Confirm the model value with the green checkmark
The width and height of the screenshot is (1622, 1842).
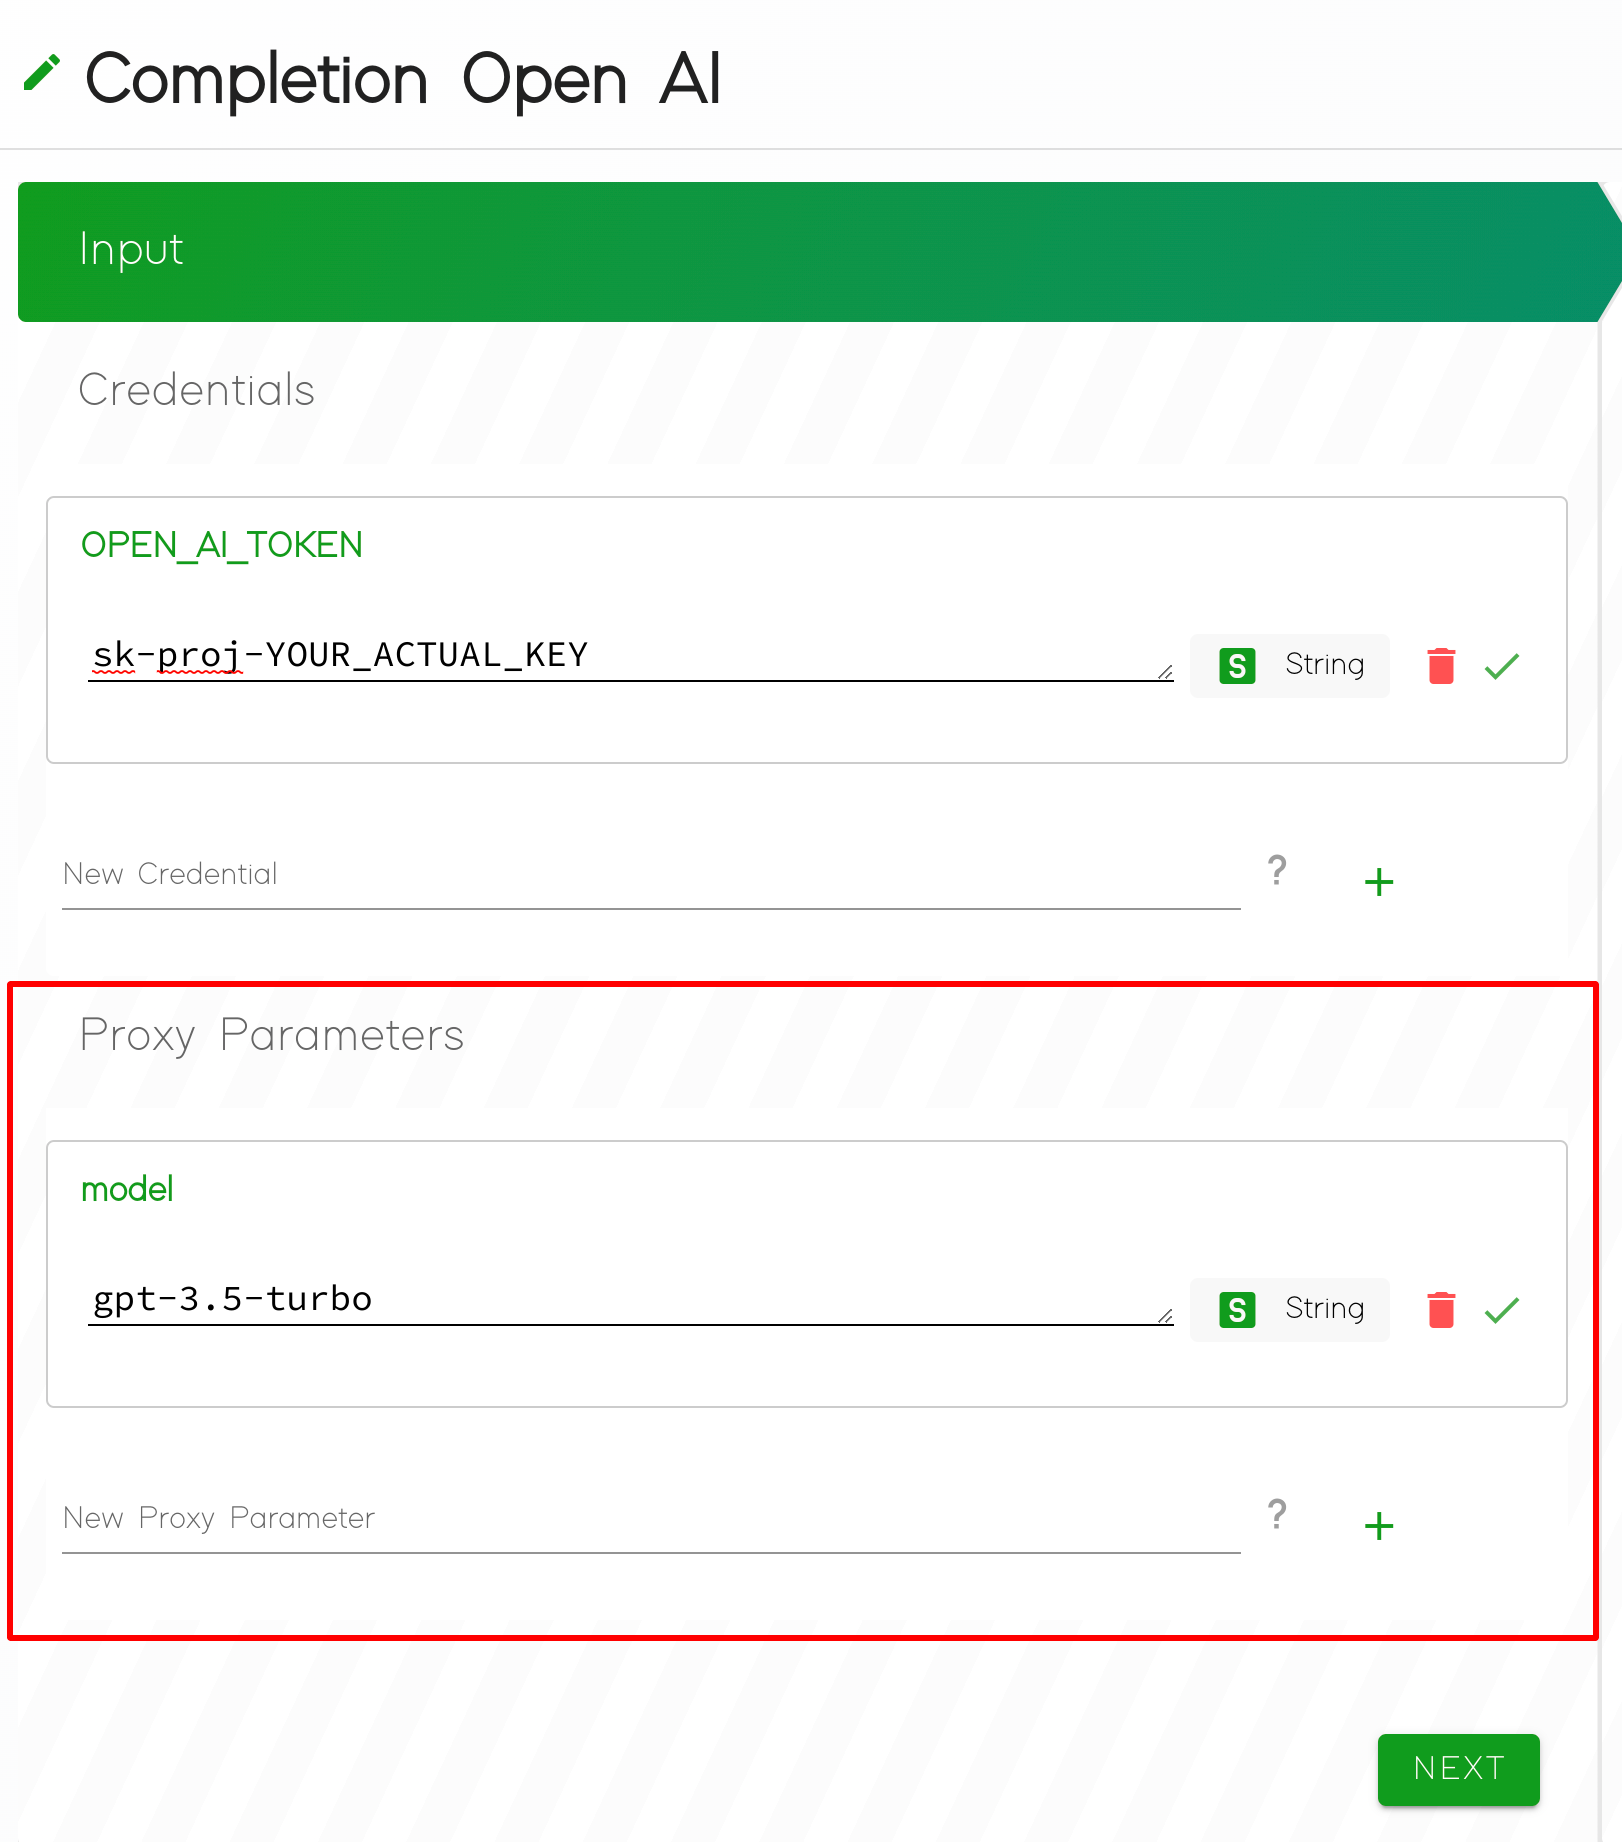pos(1502,1310)
